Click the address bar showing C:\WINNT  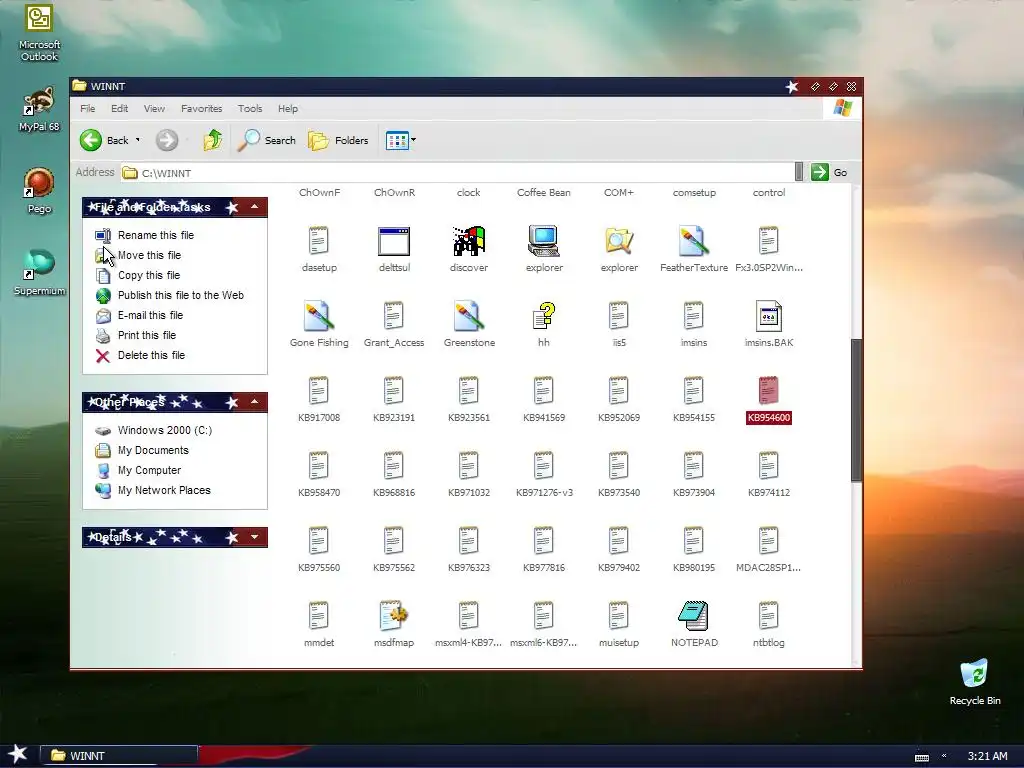[457, 172]
